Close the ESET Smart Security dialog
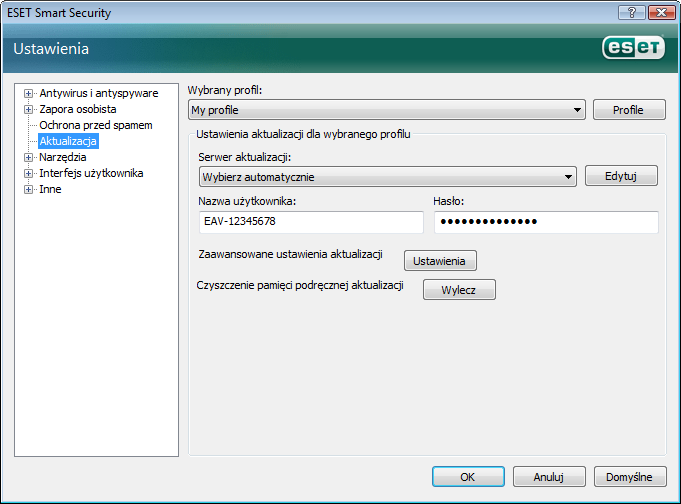681x504 pixels. point(661,13)
